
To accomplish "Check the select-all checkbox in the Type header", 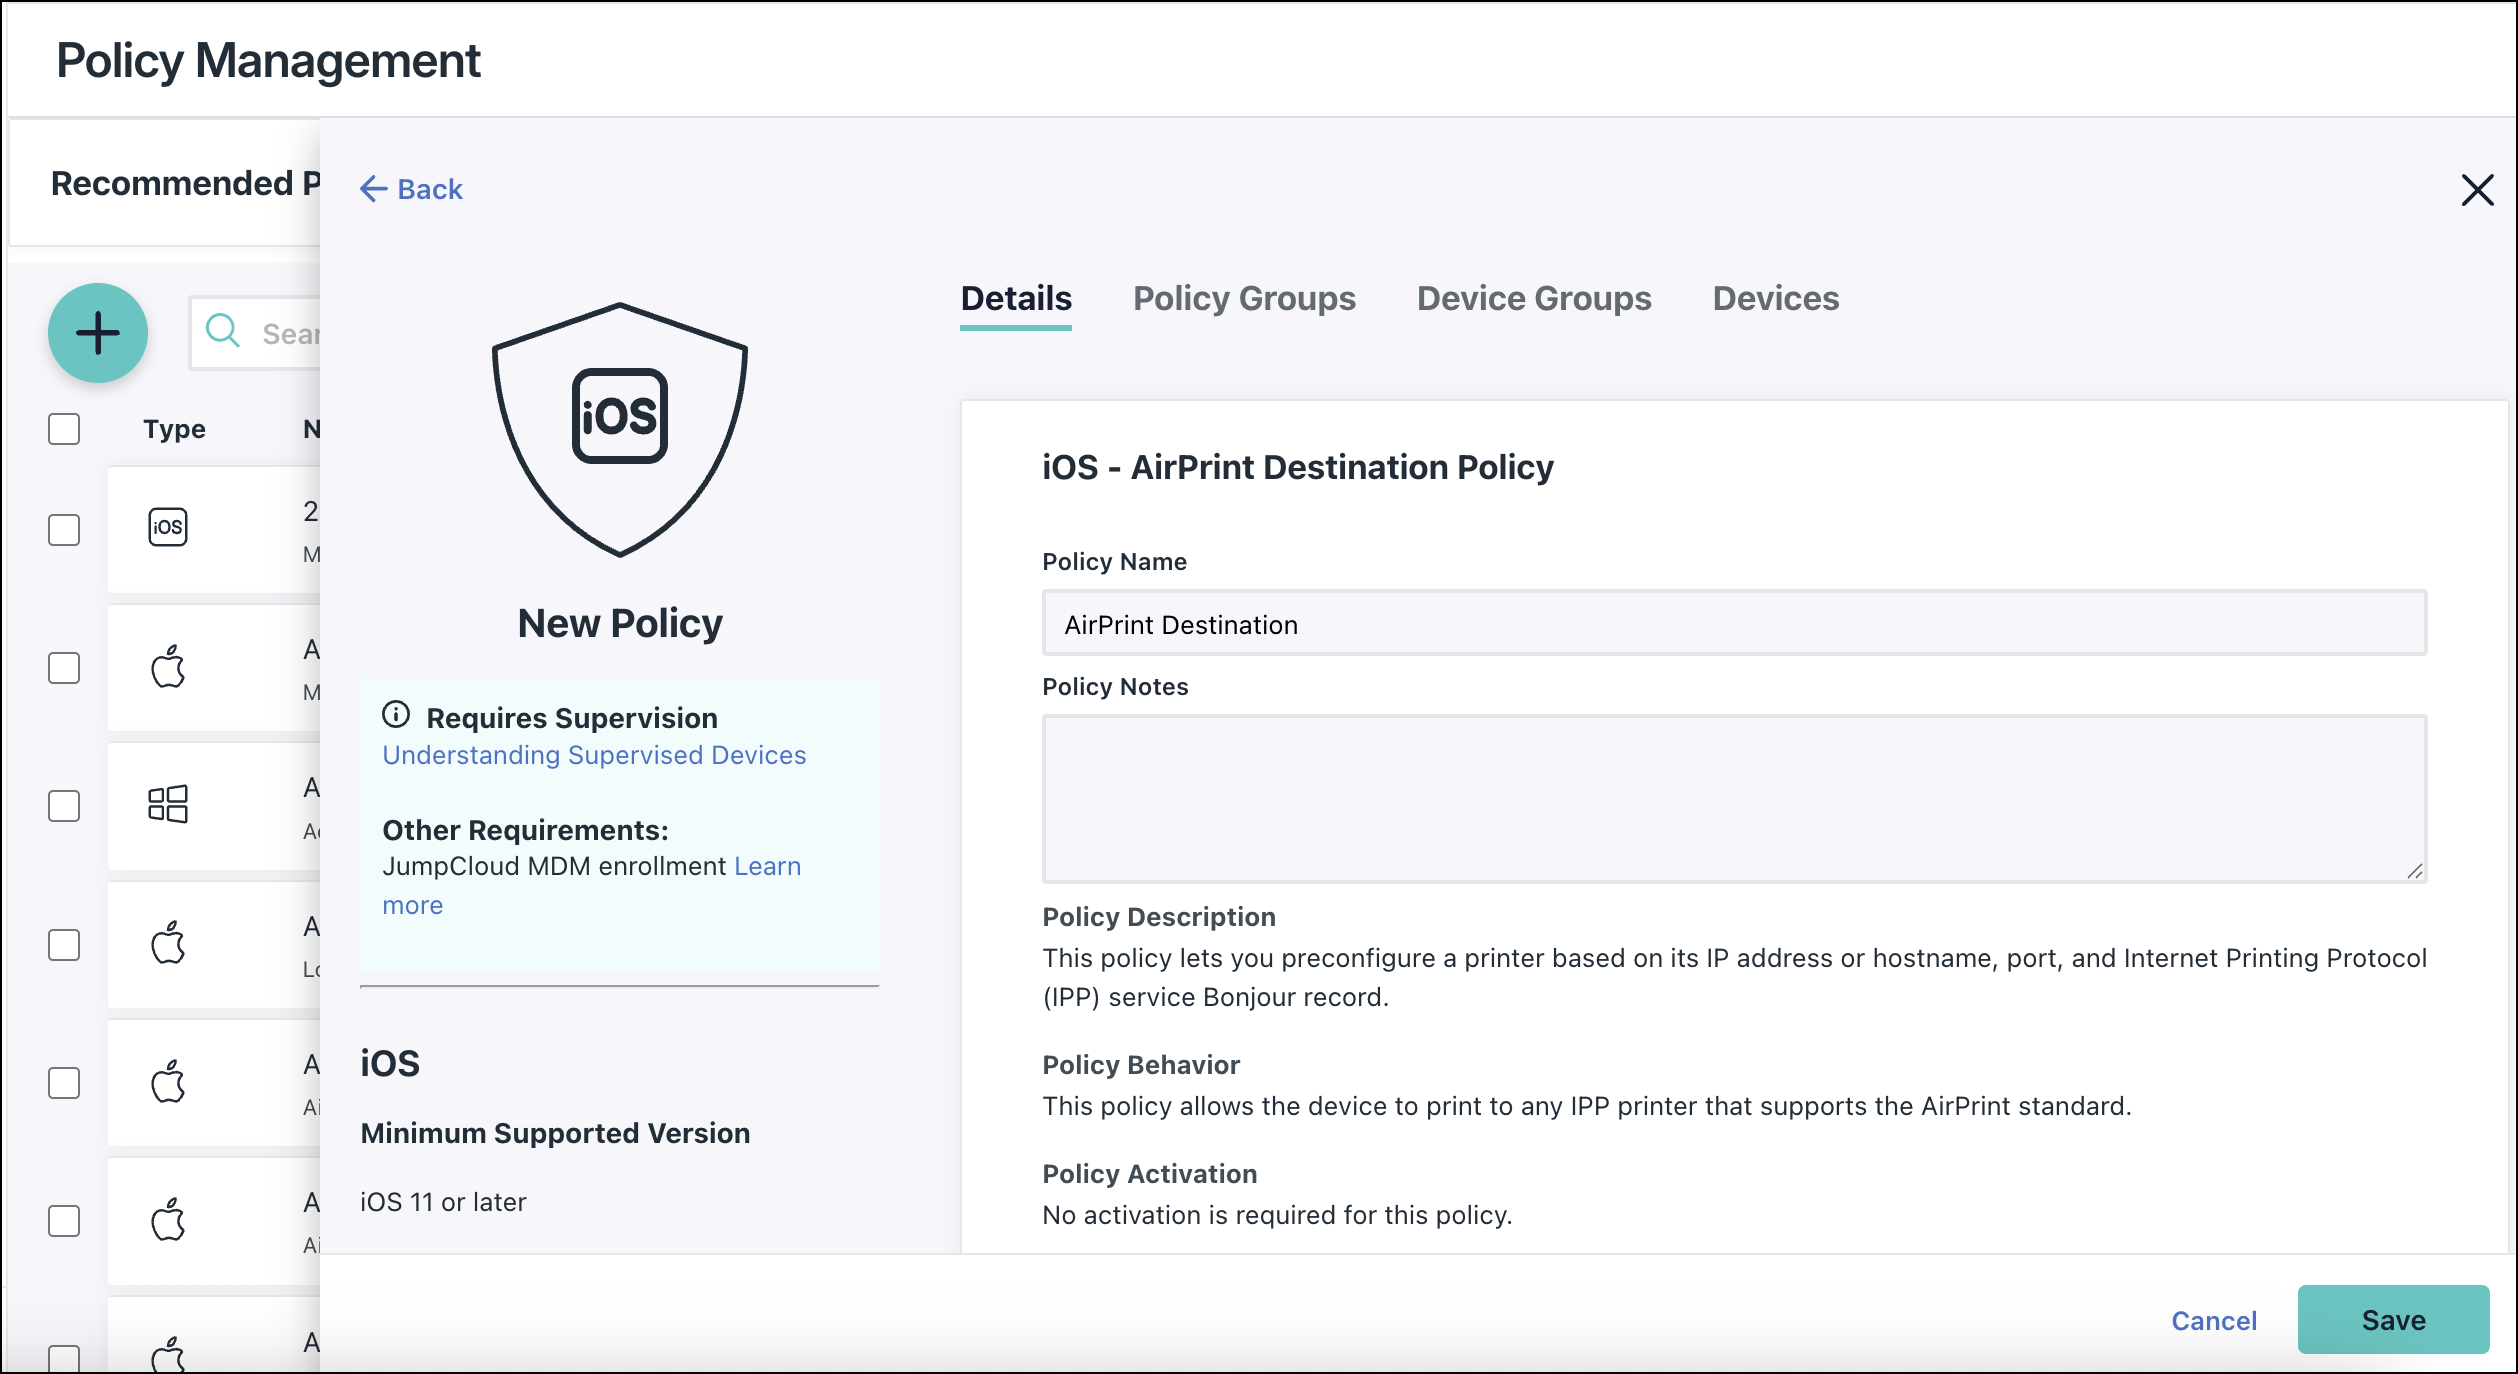I will (63, 428).
